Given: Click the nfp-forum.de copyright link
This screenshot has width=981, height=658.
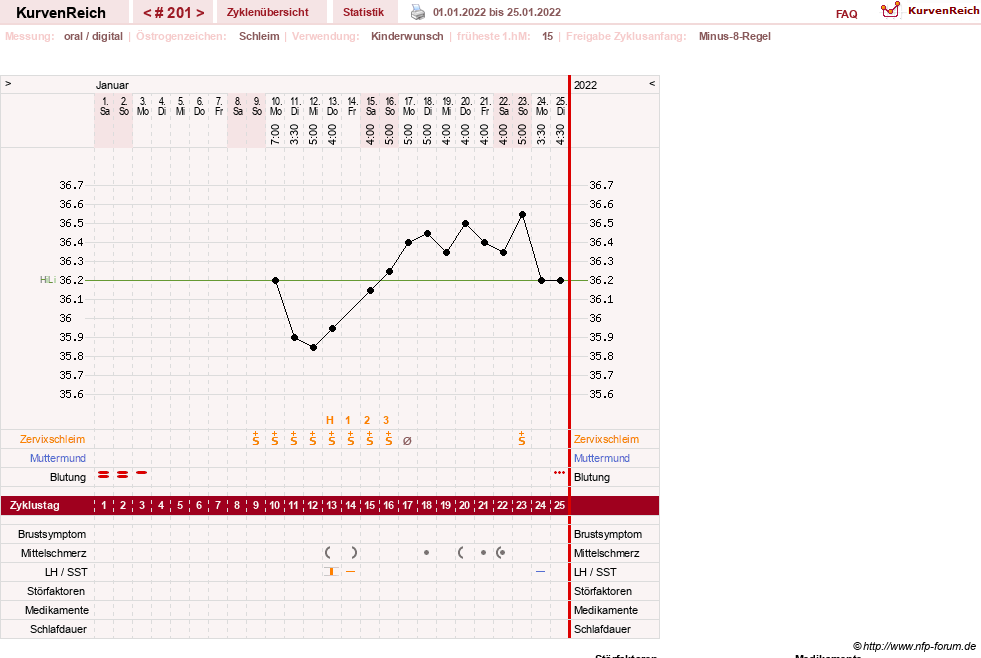Looking at the screenshot, I should tap(914, 646).
